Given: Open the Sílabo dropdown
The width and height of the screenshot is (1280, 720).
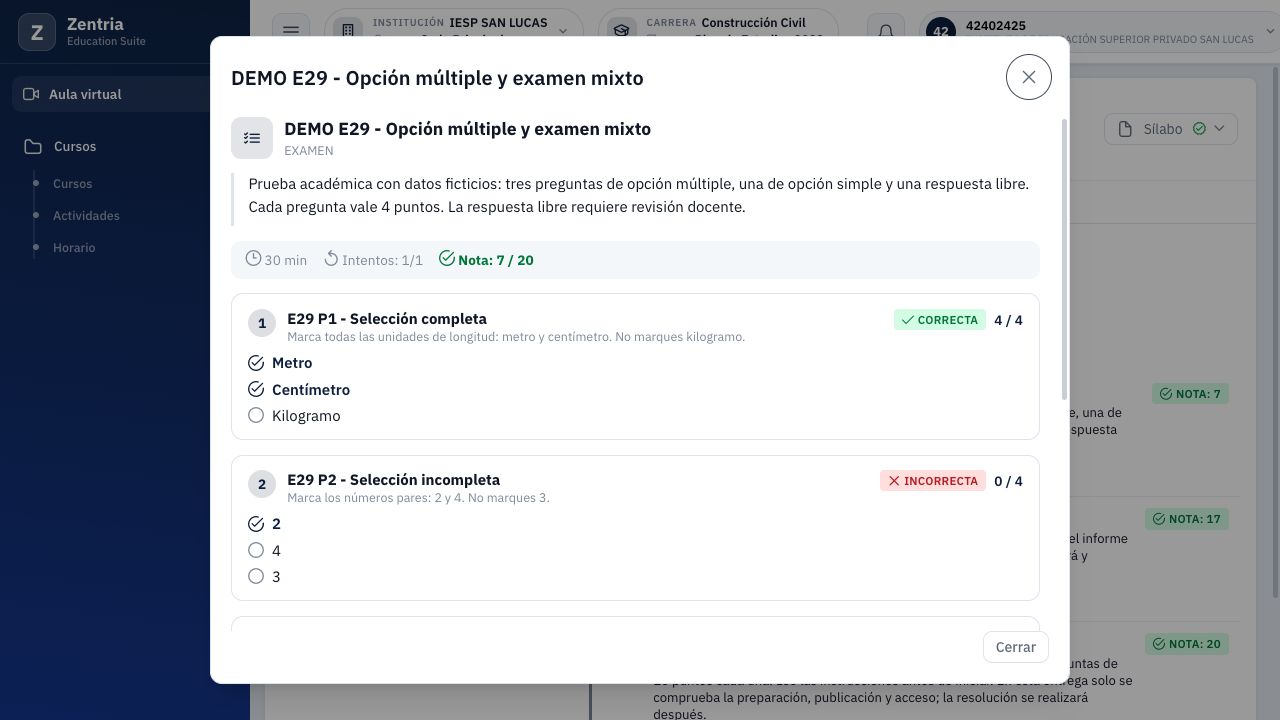Looking at the screenshot, I should [x=1170, y=129].
